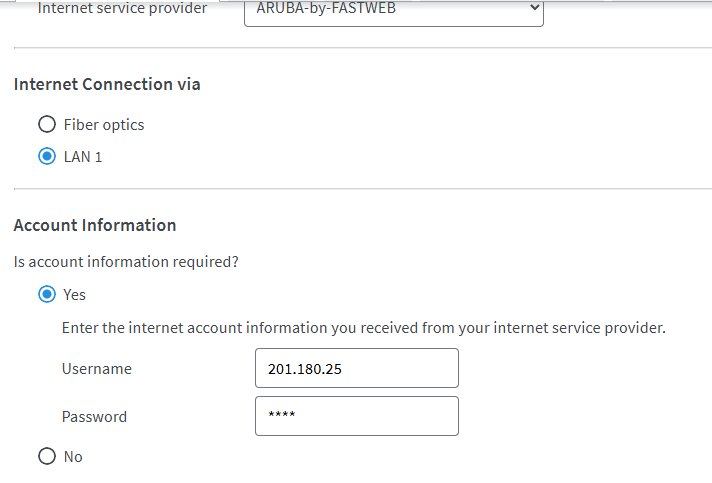Viewport: 712px width, 483px height.
Task: Click the "Internet Connection via" heading
Action: click(x=107, y=84)
